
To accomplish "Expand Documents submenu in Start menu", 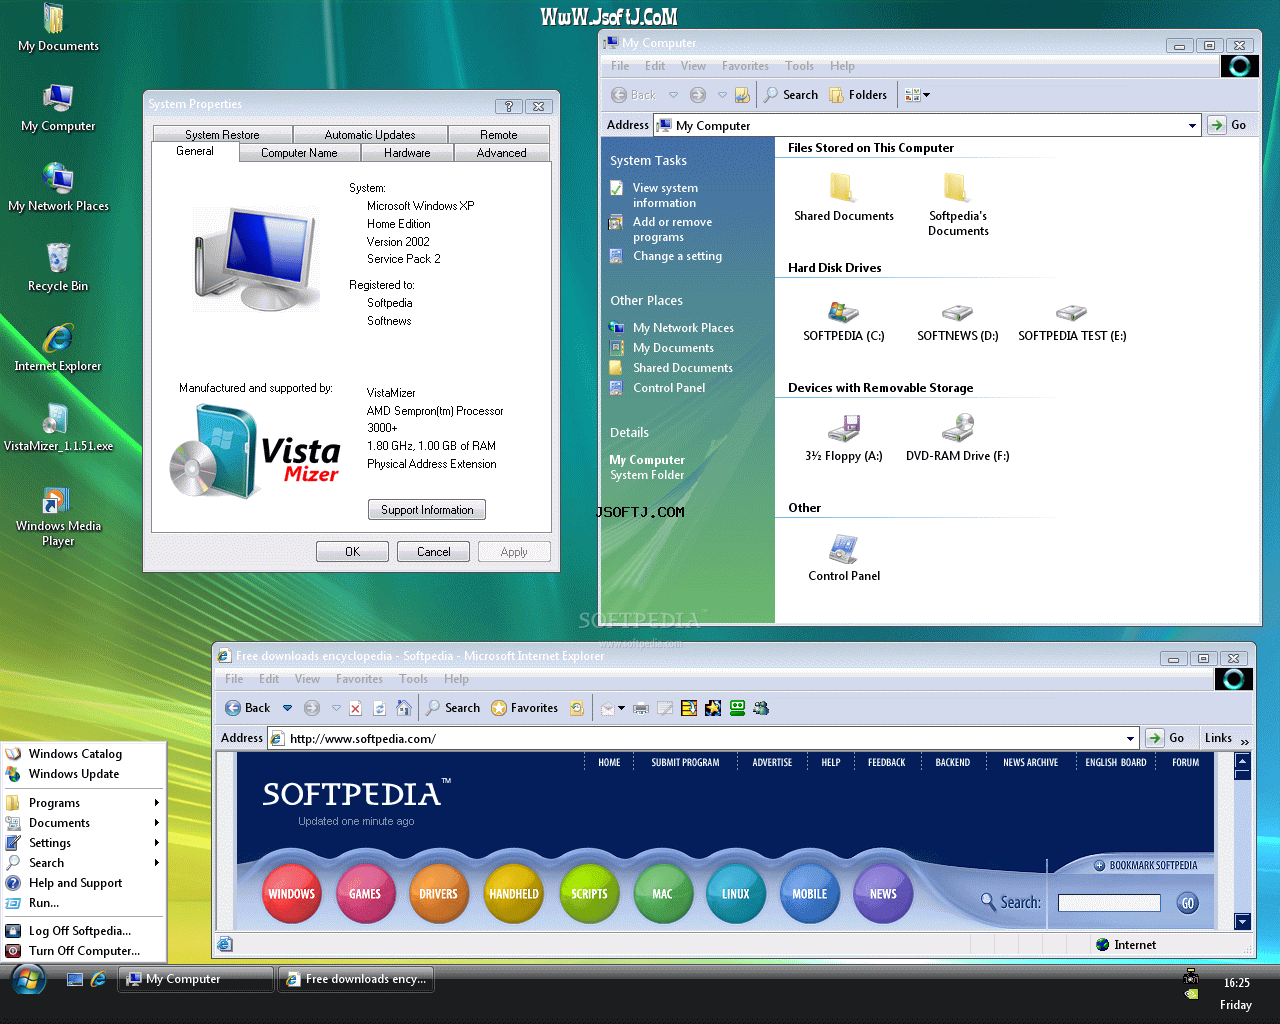I will 82,823.
